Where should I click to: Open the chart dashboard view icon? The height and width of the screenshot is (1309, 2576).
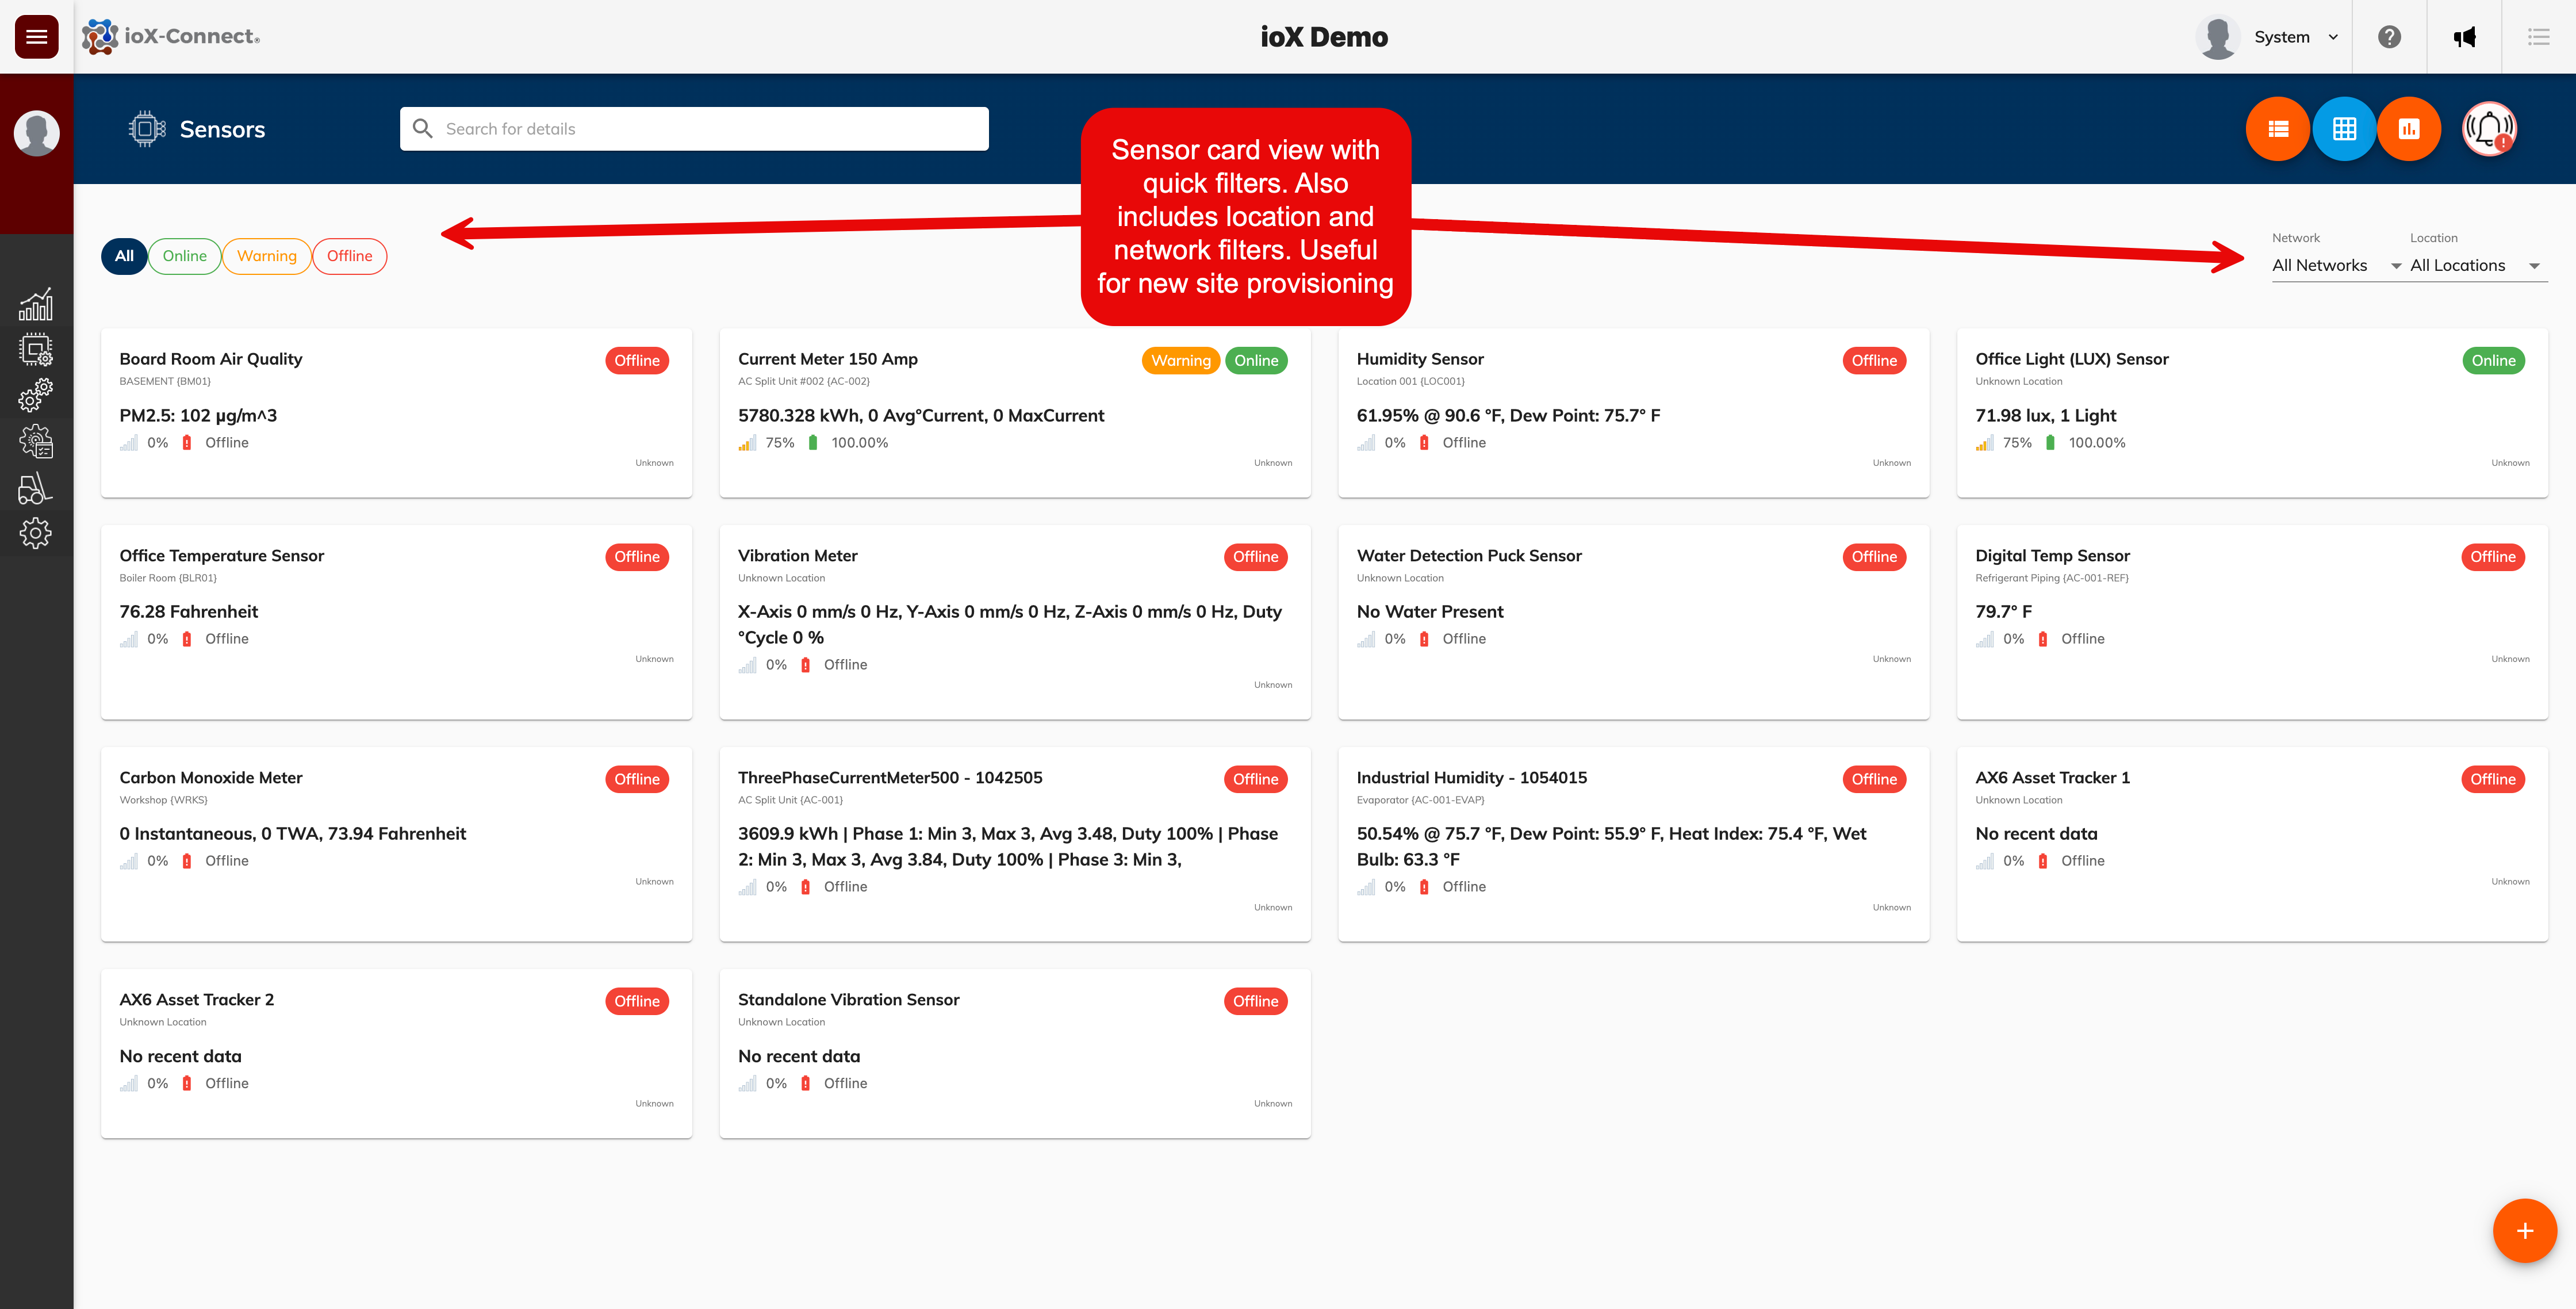(2408, 129)
